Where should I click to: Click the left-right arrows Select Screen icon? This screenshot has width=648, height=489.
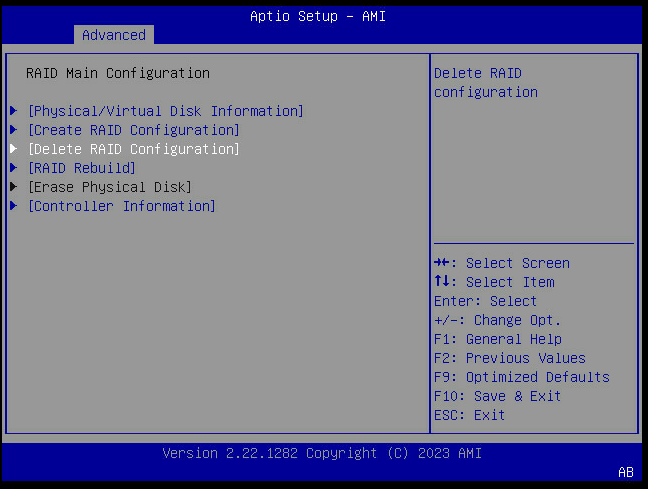(x=442, y=262)
